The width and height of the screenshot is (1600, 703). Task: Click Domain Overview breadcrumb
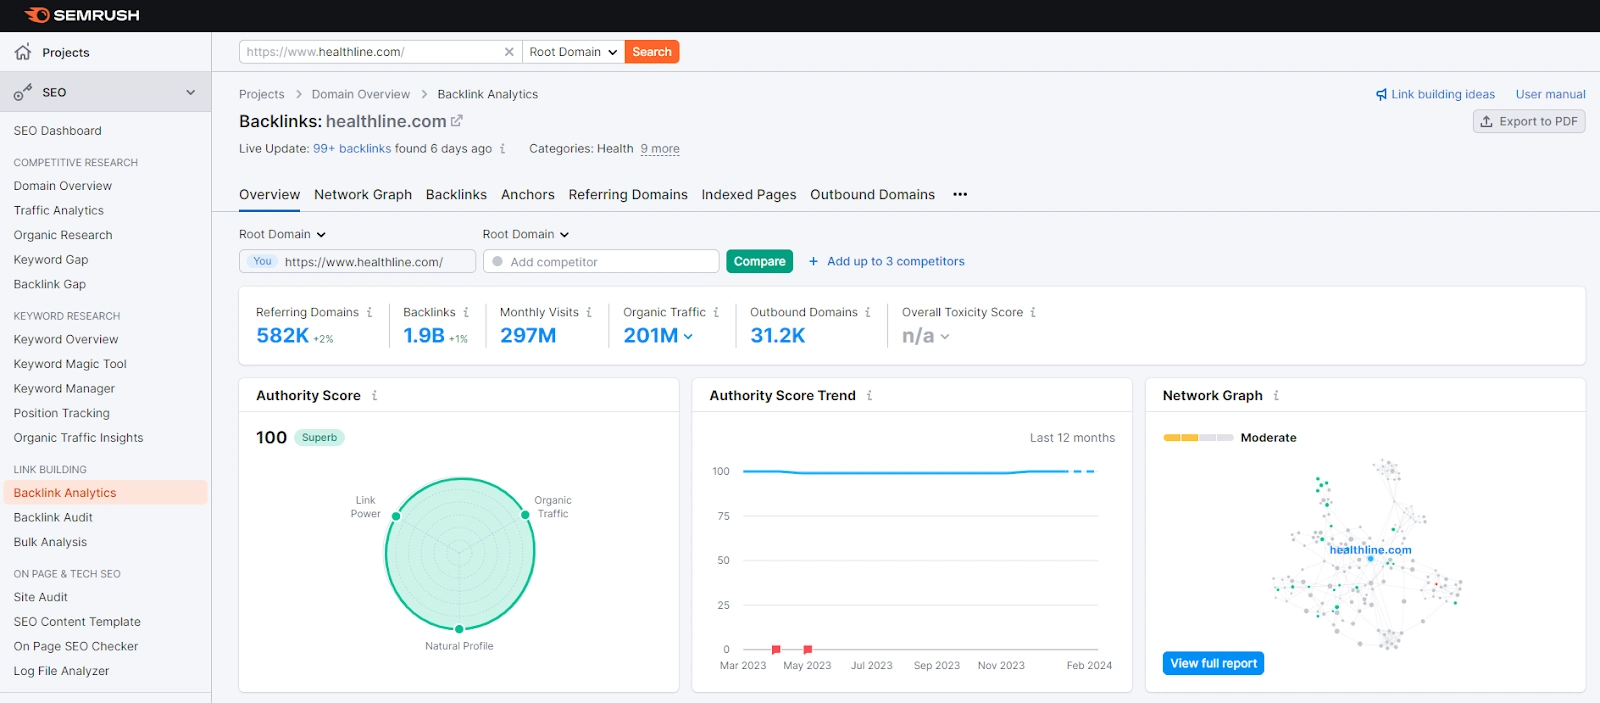[x=361, y=95]
